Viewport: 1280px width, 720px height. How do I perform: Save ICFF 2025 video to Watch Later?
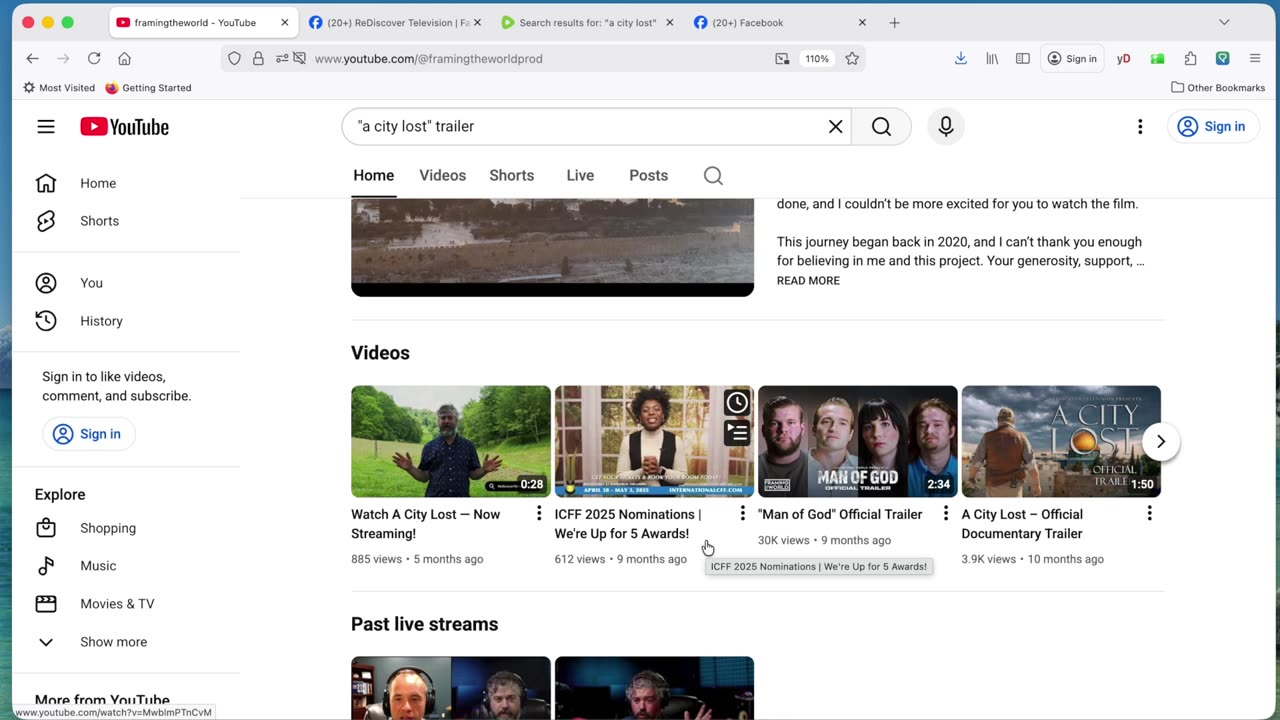[x=737, y=403]
